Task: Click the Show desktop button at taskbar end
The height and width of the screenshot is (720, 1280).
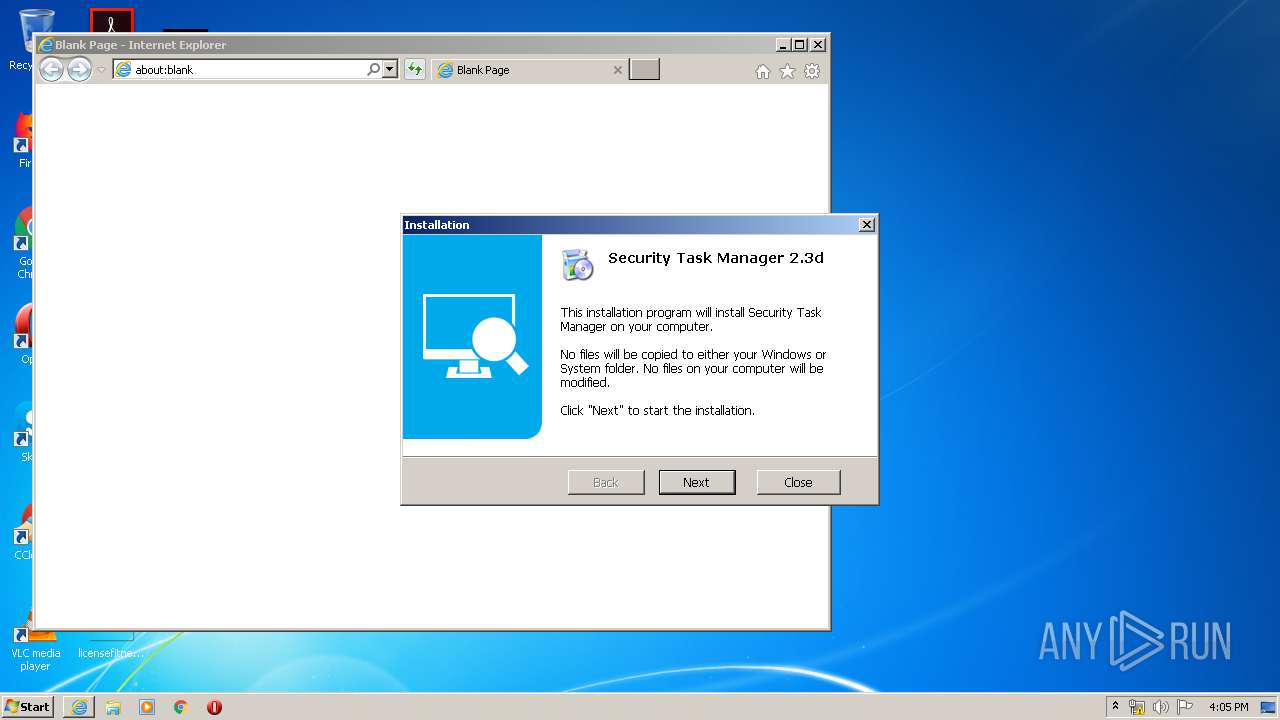Action: [x=1270, y=707]
